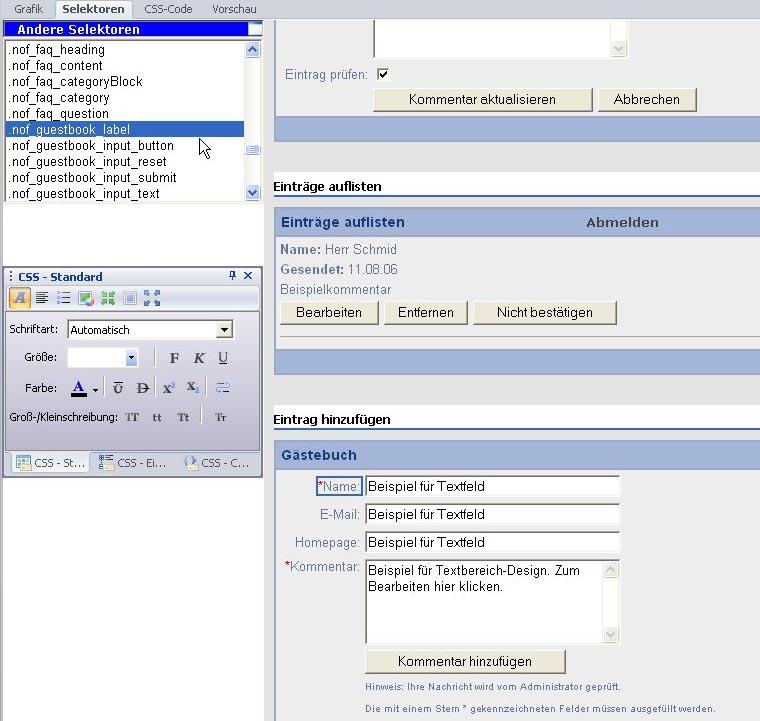Open the list style settings icon

pos(64,298)
